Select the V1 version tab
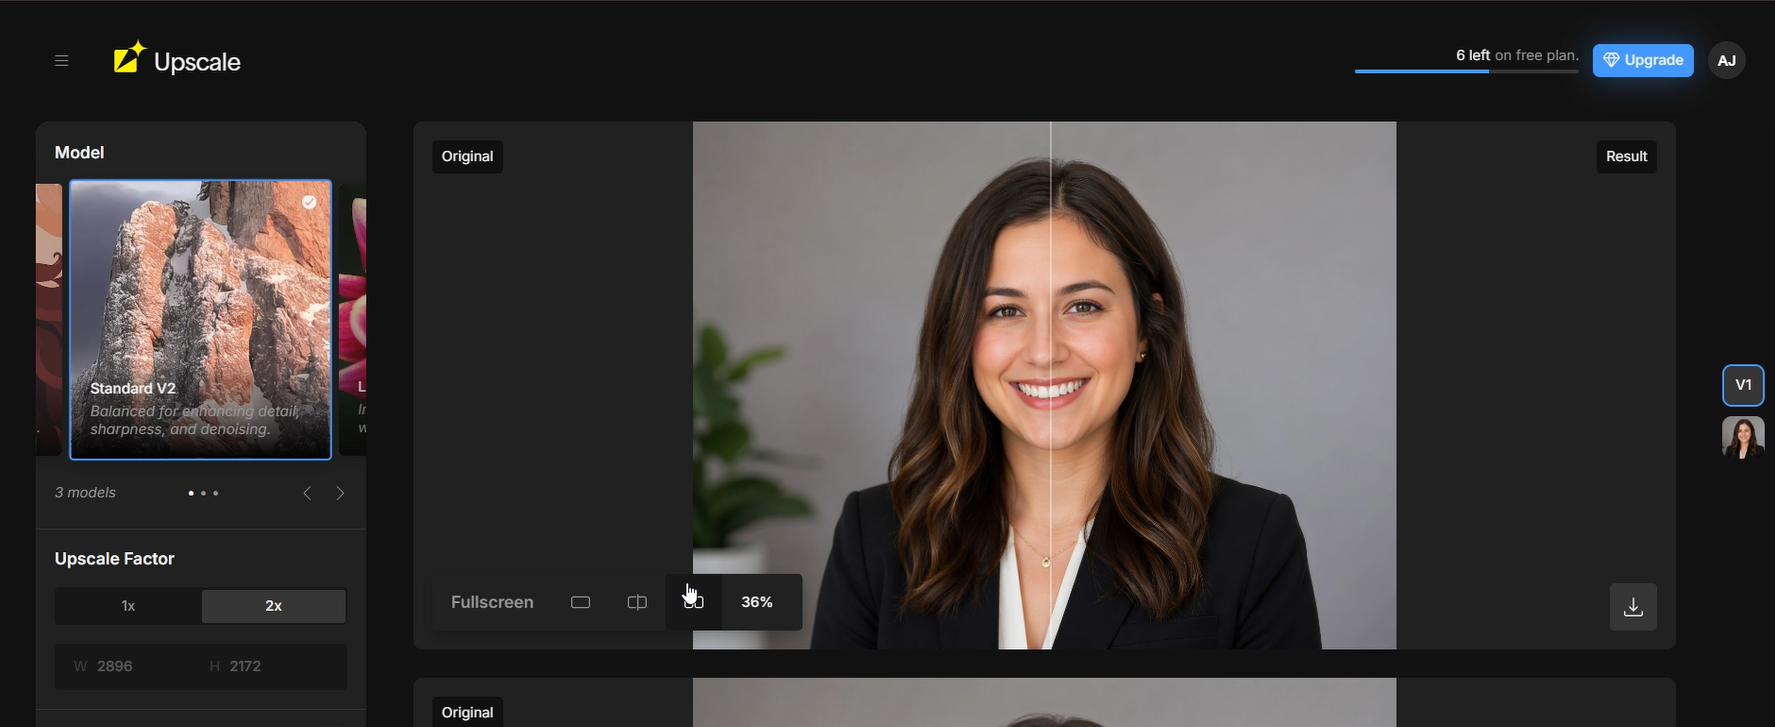This screenshot has width=1775, height=727. point(1743,385)
